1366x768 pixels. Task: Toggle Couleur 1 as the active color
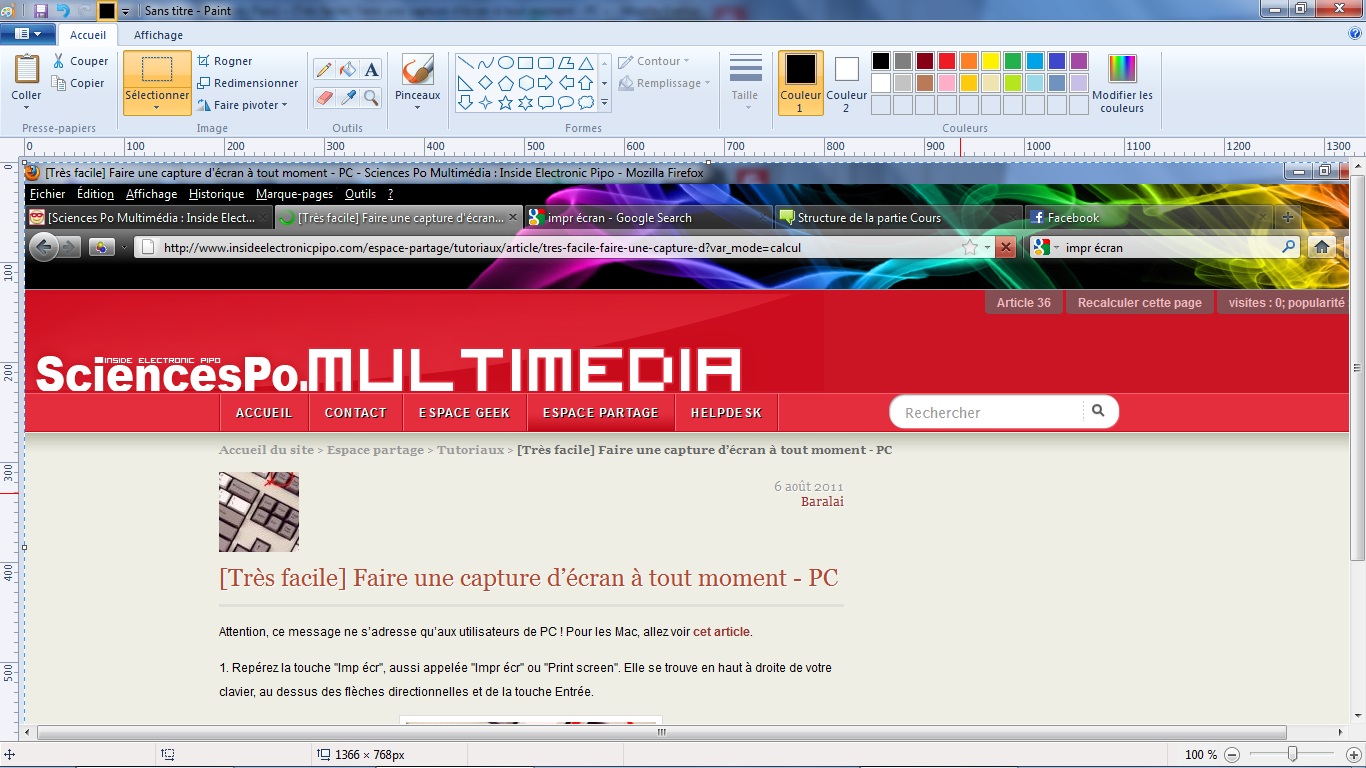click(800, 82)
